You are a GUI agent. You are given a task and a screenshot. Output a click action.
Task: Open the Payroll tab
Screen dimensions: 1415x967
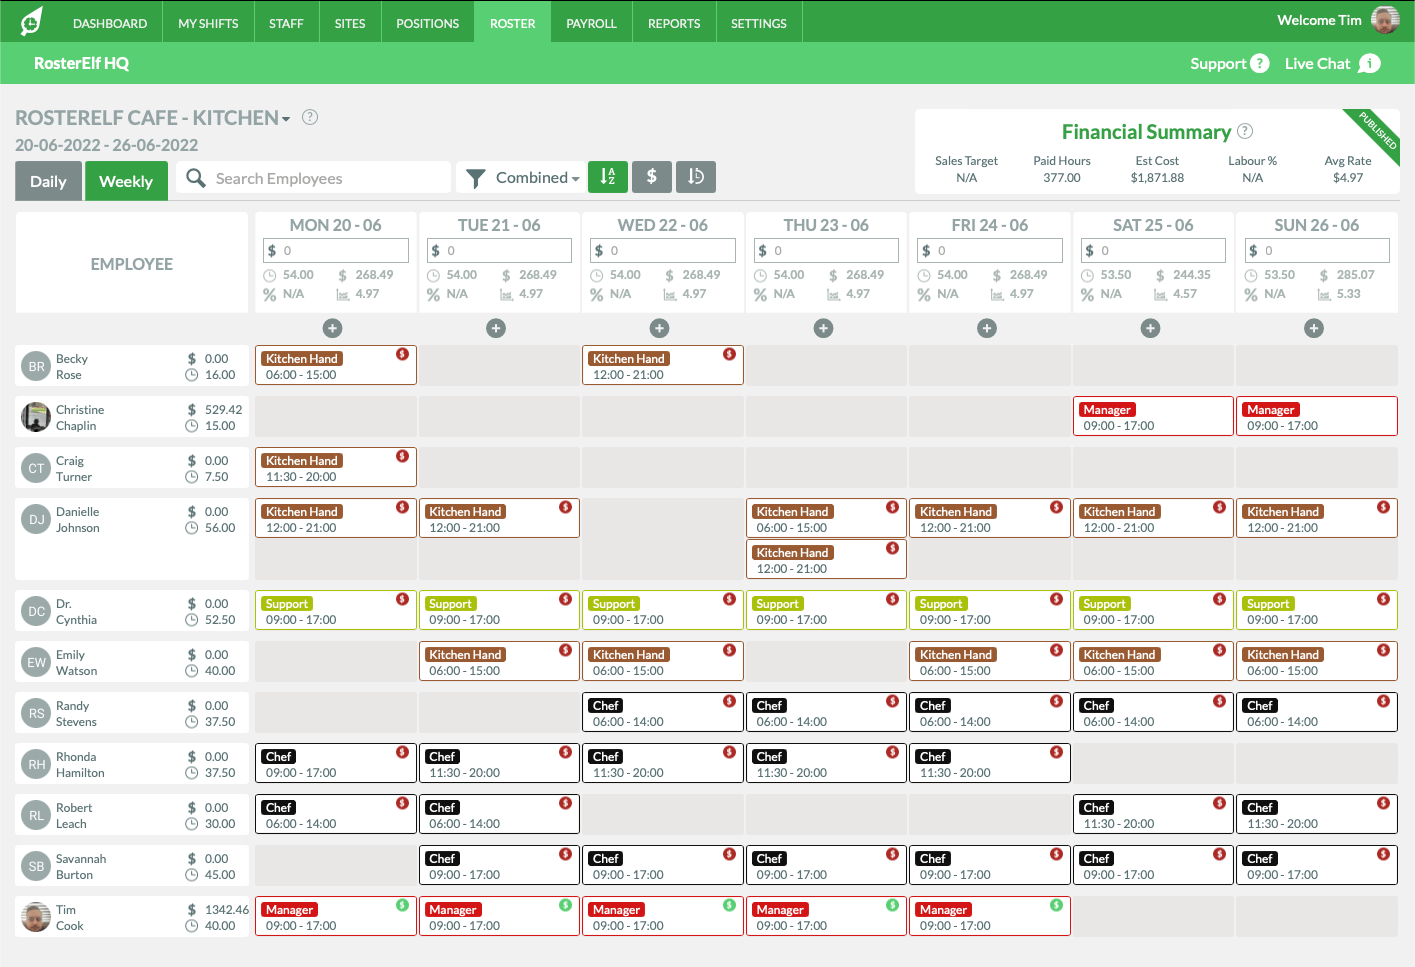coord(591,23)
